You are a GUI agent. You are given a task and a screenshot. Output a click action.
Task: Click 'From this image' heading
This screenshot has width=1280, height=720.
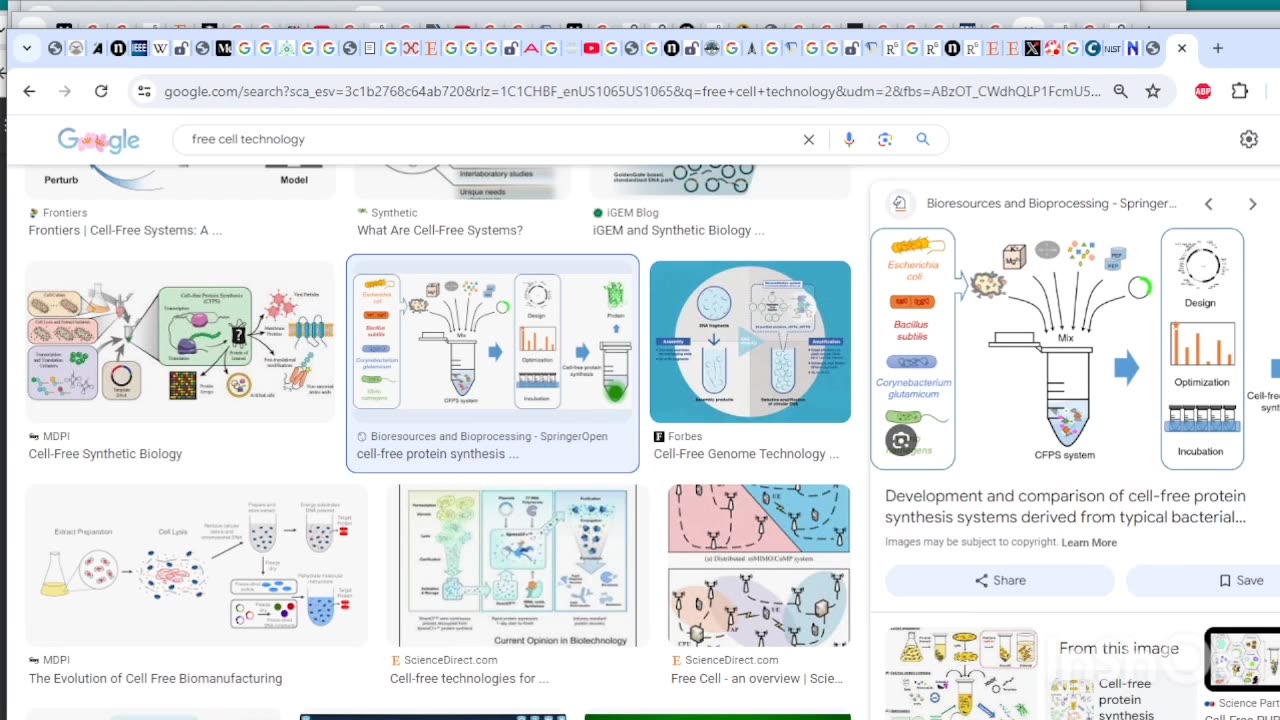coord(1119,648)
